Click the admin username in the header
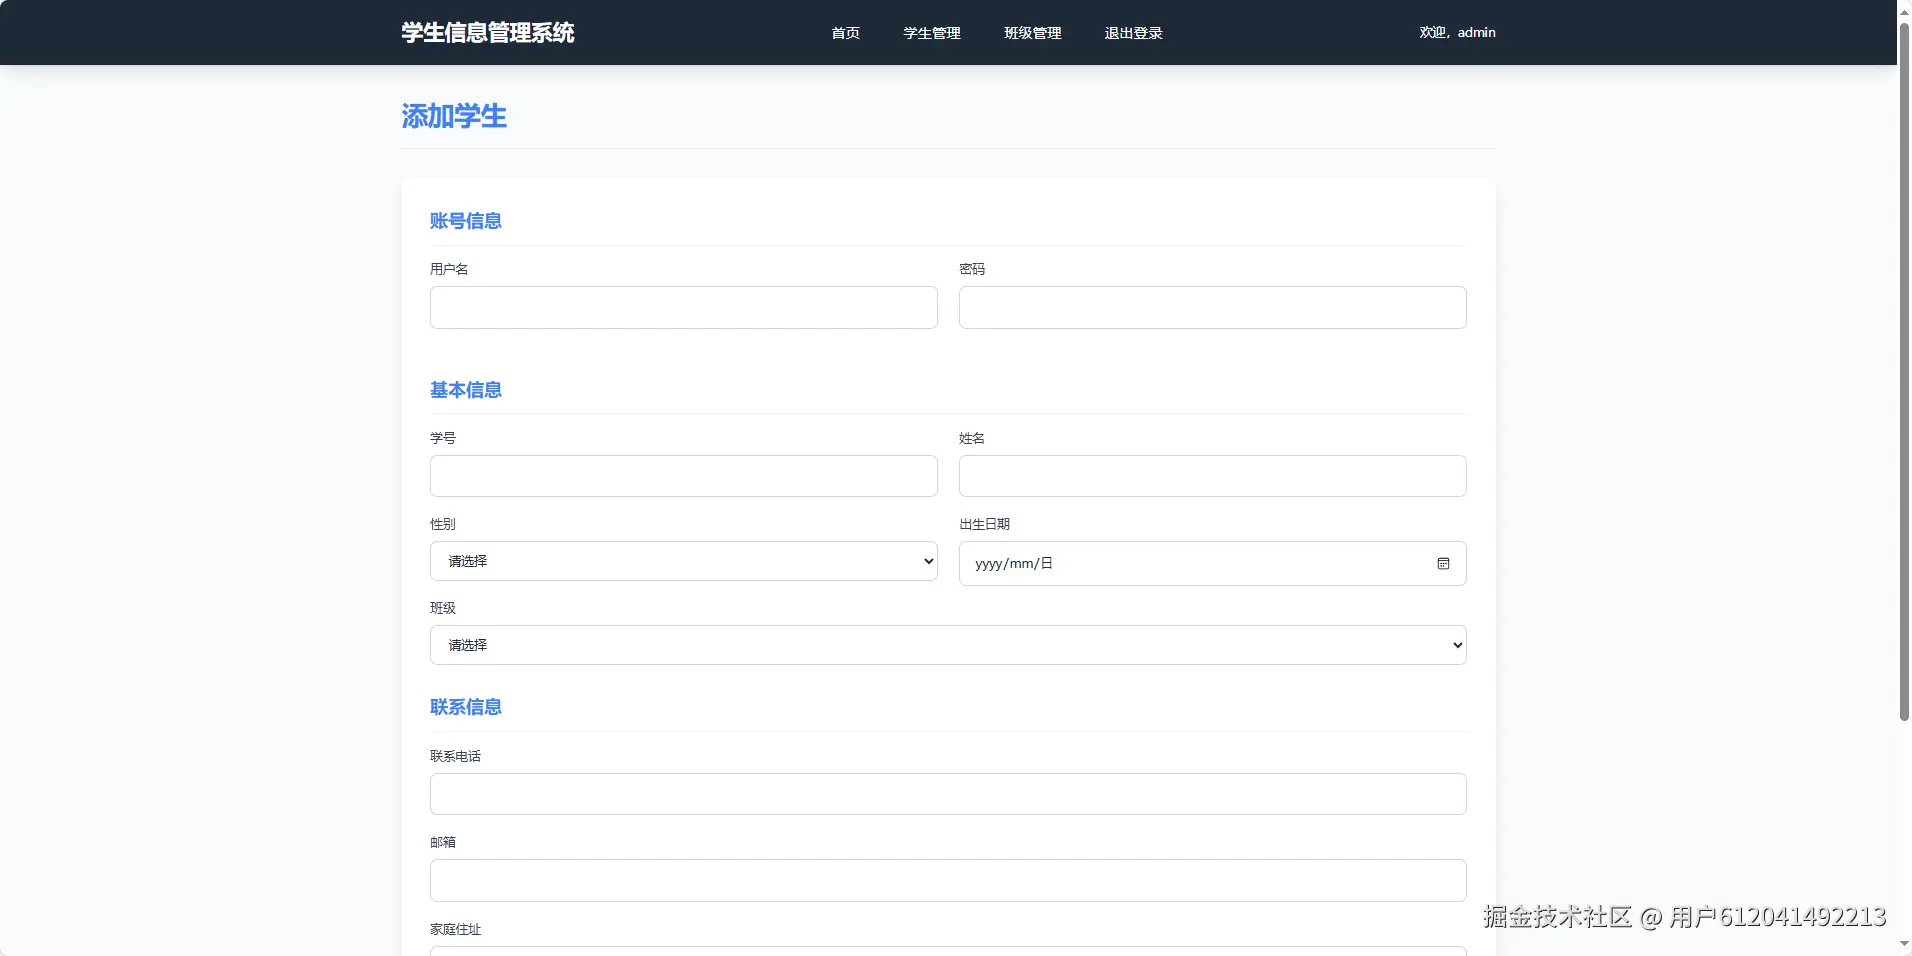 click(1475, 32)
